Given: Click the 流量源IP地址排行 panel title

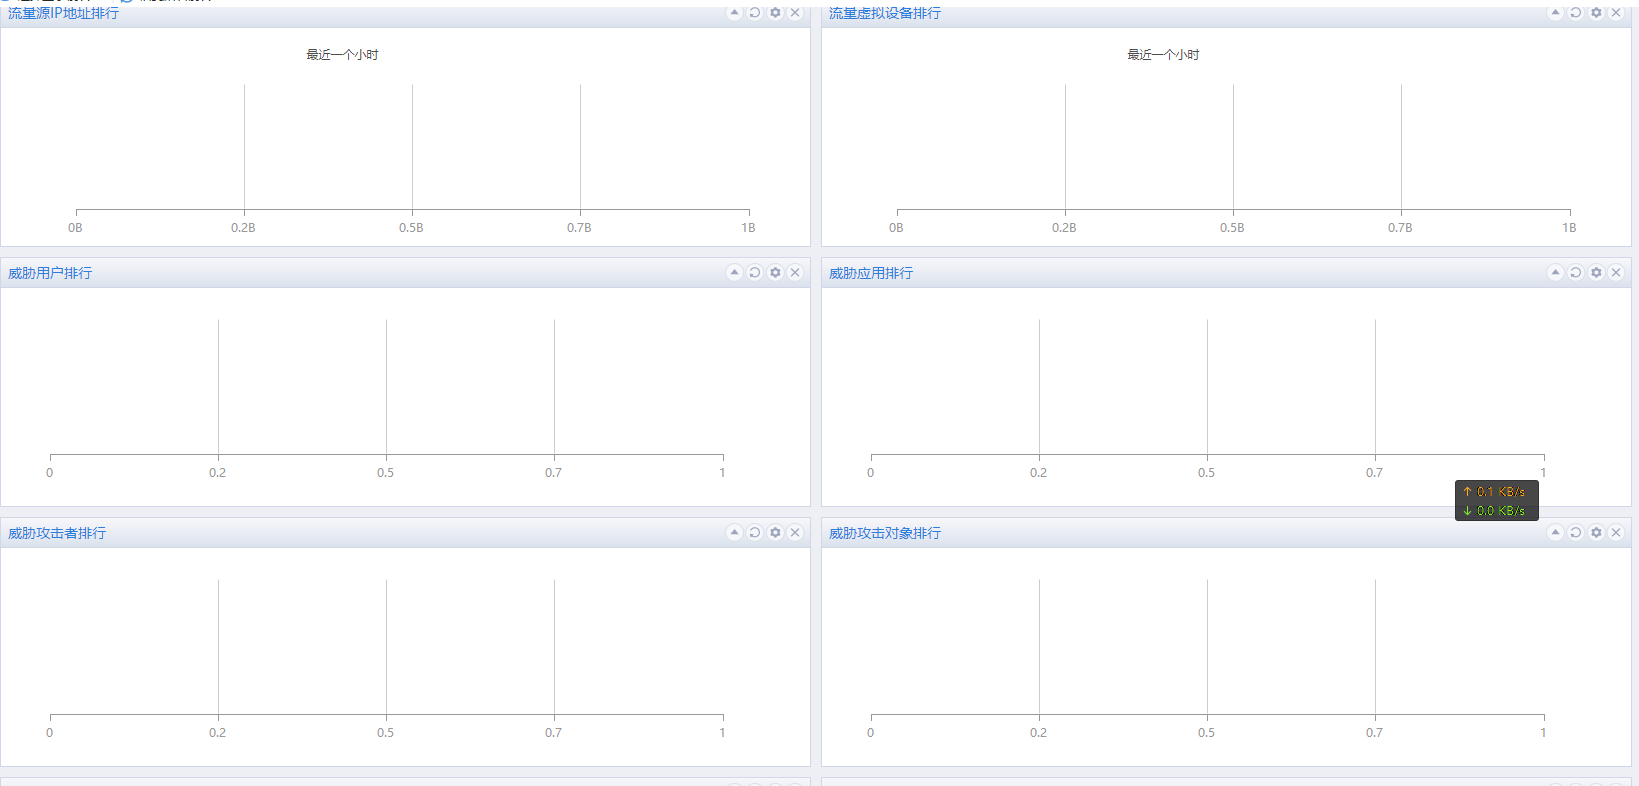Looking at the screenshot, I should pyautogui.click(x=63, y=13).
